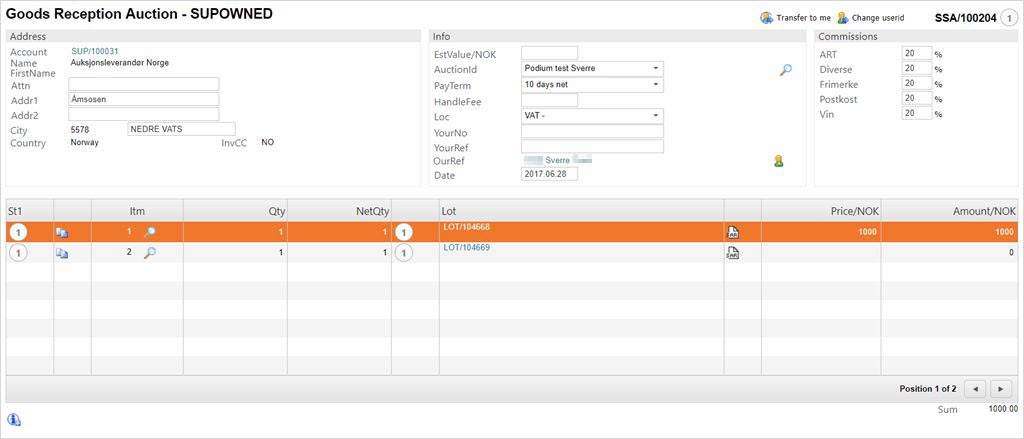Click the EstValue/NOK input field

[x=549, y=53]
